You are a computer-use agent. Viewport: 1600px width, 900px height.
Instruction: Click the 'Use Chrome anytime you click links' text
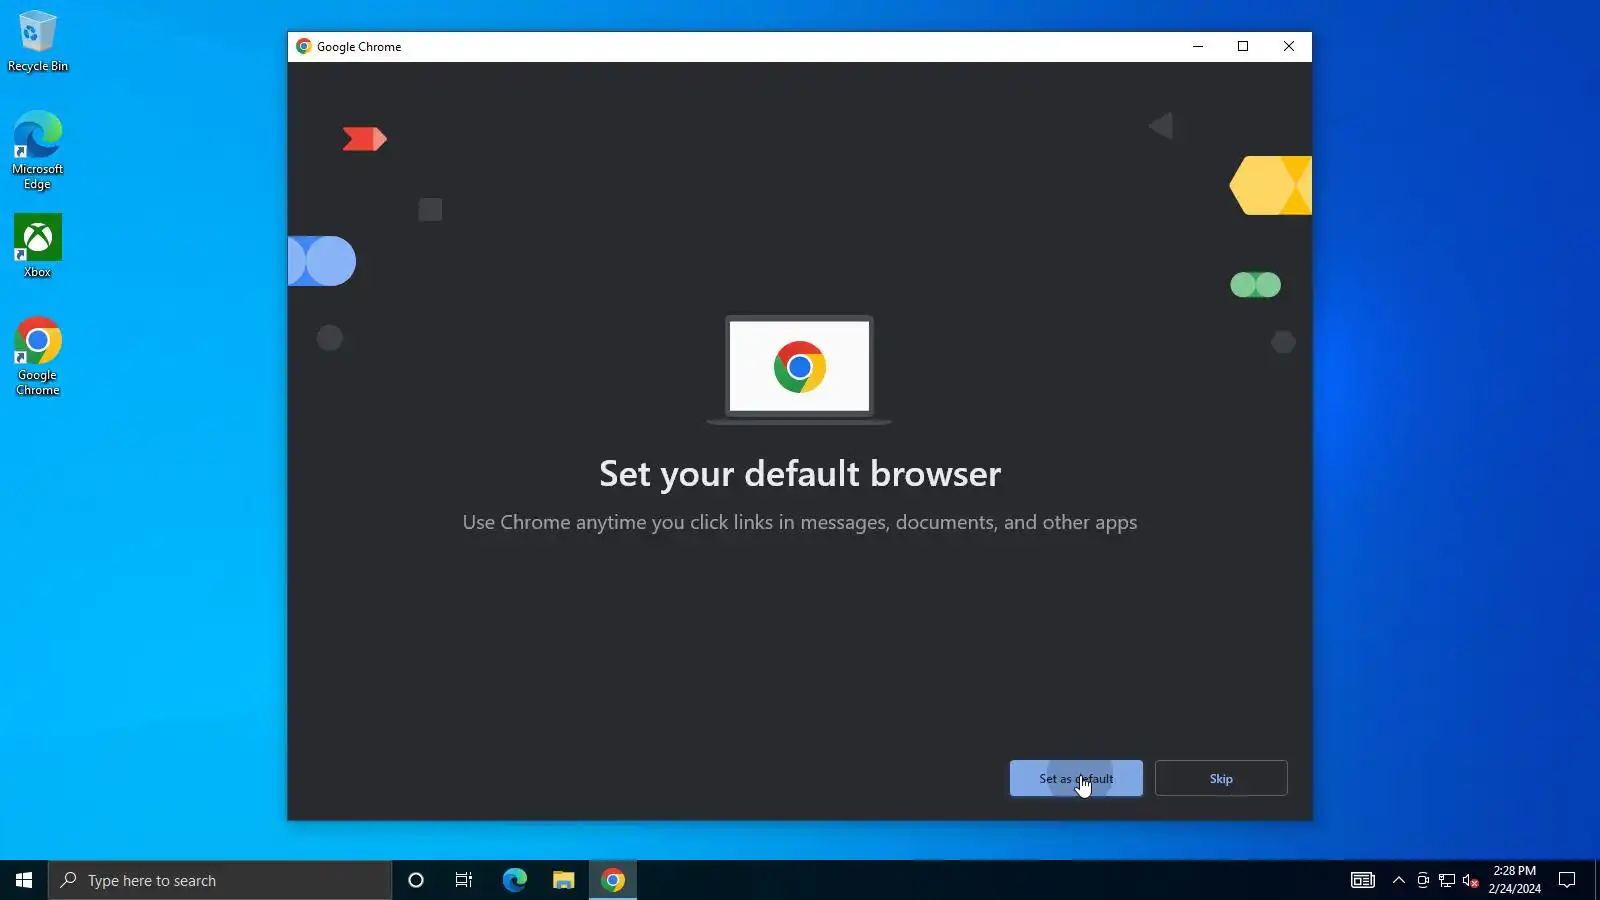(800, 522)
